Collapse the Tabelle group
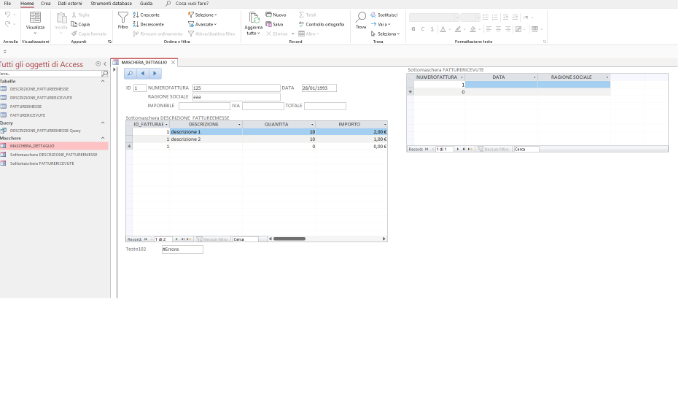The image size is (700, 394). 103,81
